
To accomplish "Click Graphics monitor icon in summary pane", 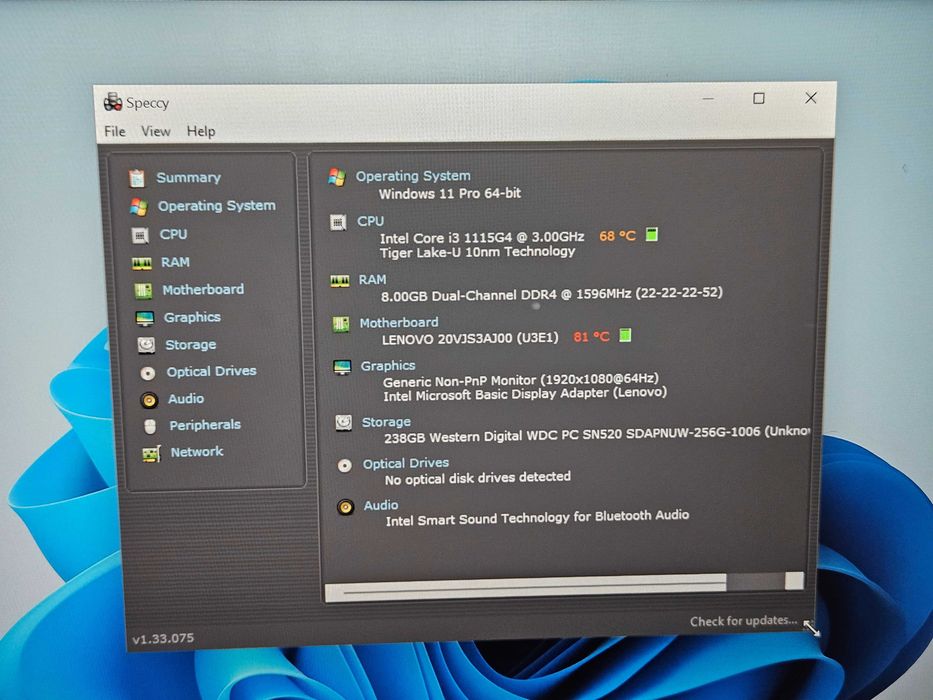I will coord(342,367).
